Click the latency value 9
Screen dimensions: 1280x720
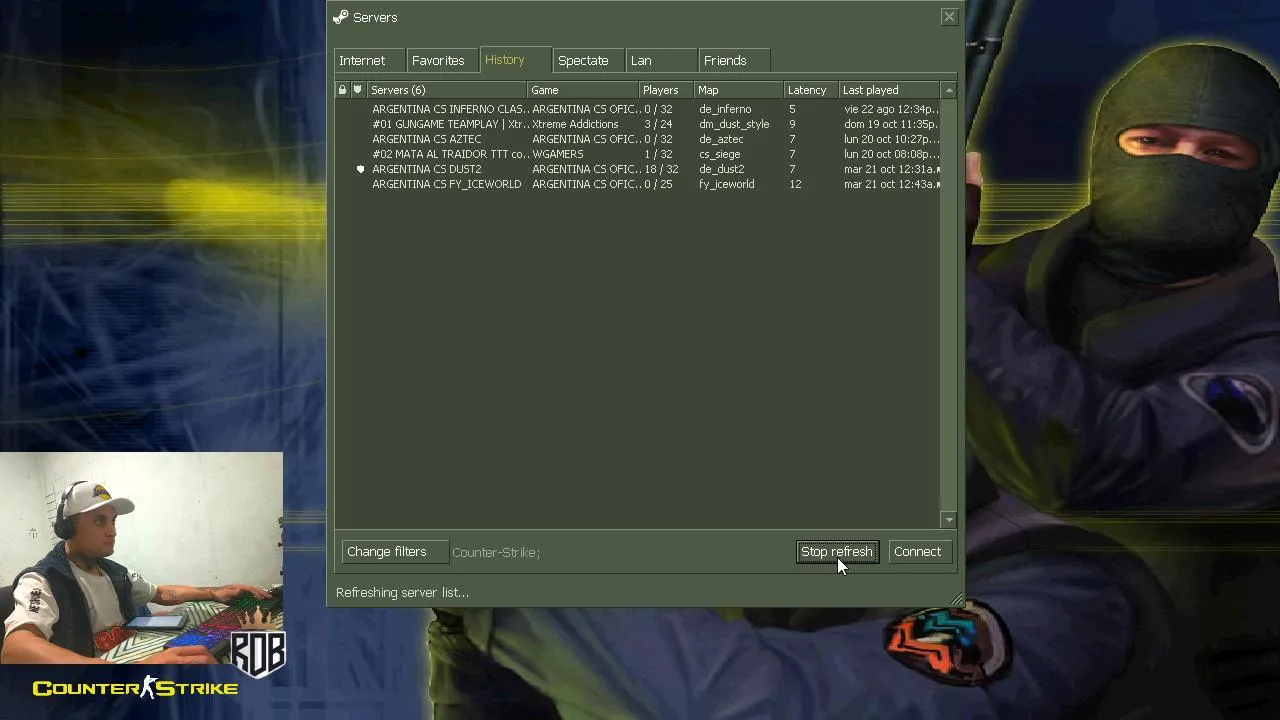point(792,124)
